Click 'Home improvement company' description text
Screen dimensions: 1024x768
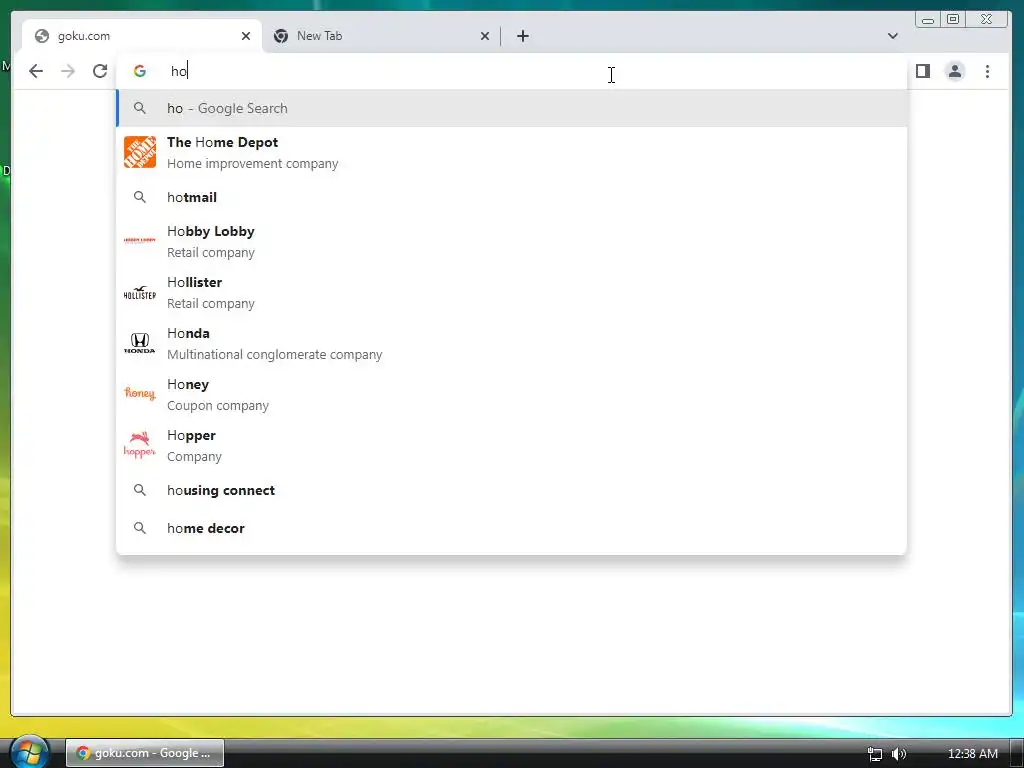point(253,164)
